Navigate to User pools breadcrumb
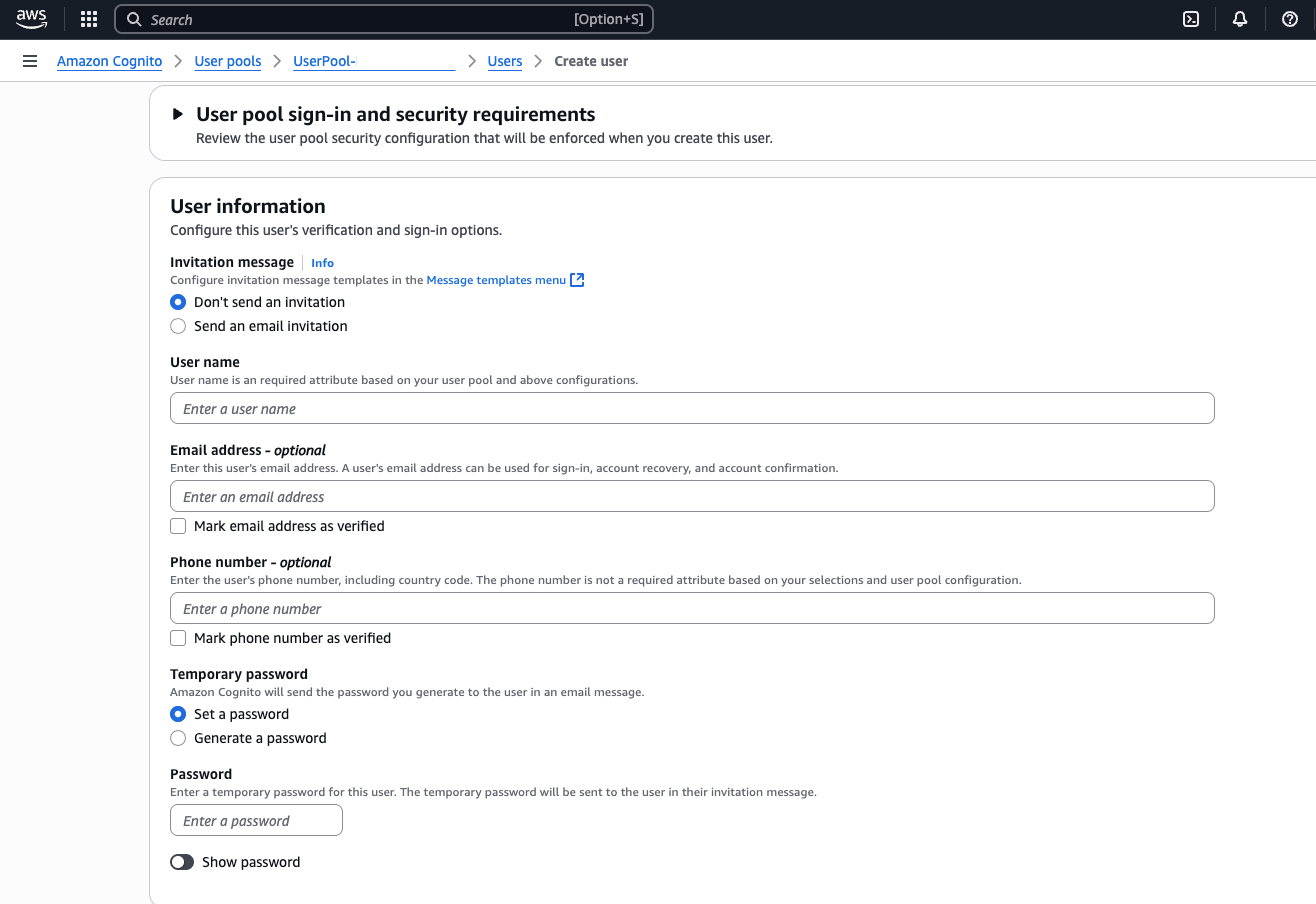The height and width of the screenshot is (904, 1316). [227, 61]
